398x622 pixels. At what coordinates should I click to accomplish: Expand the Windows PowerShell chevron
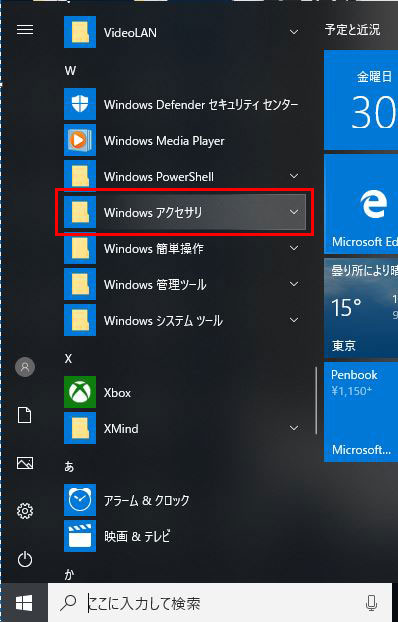(x=294, y=176)
